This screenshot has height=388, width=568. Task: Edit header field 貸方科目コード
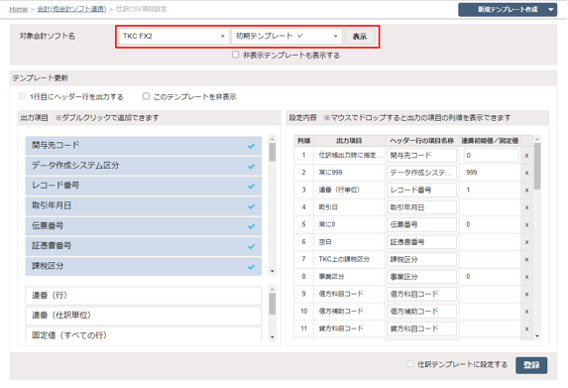pos(422,329)
